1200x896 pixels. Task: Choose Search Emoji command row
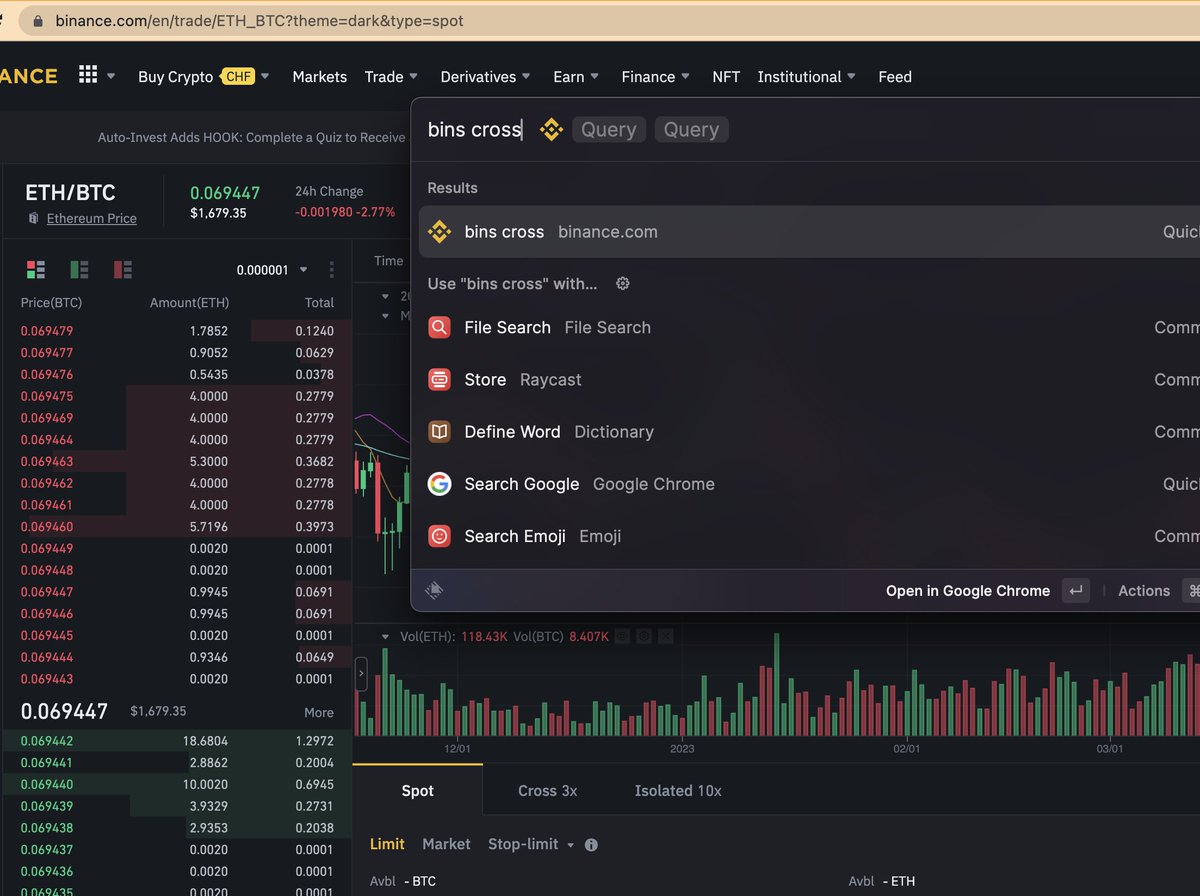tap(809, 536)
